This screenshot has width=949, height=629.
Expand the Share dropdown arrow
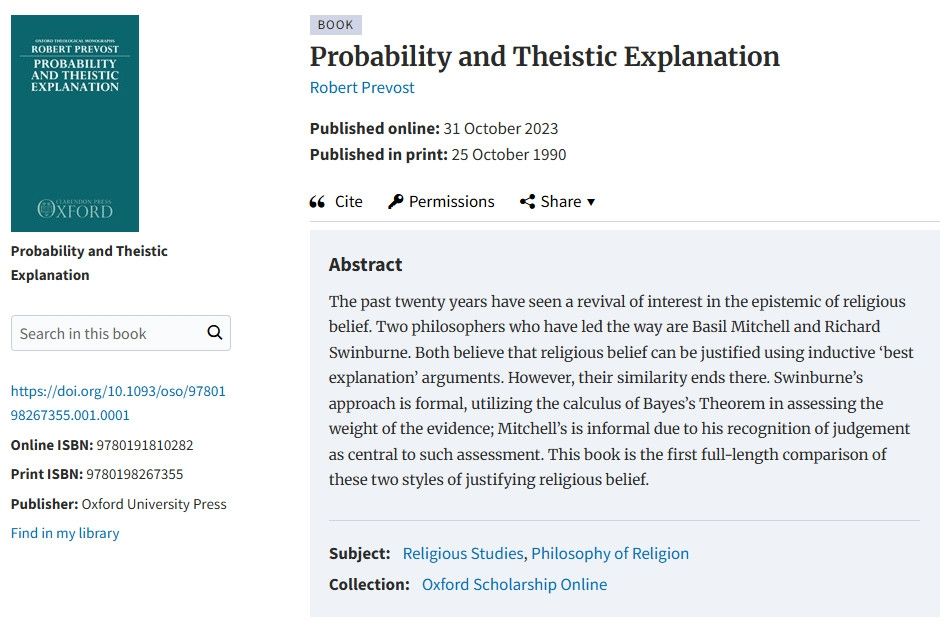click(591, 202)
